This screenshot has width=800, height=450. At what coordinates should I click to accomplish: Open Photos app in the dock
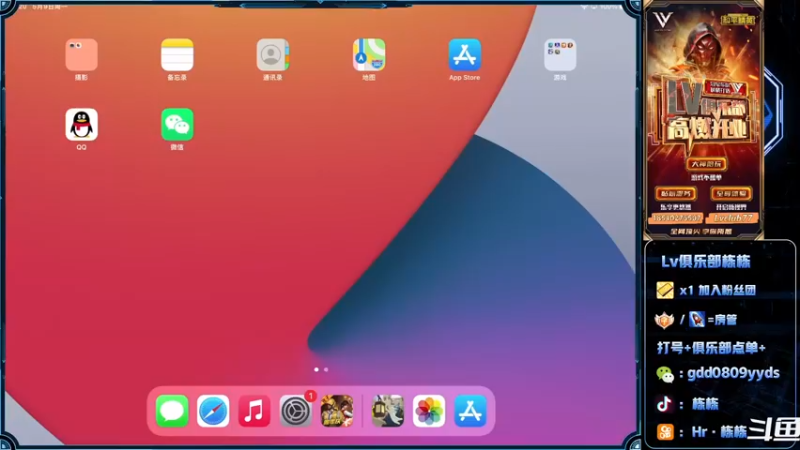point(429,411)
